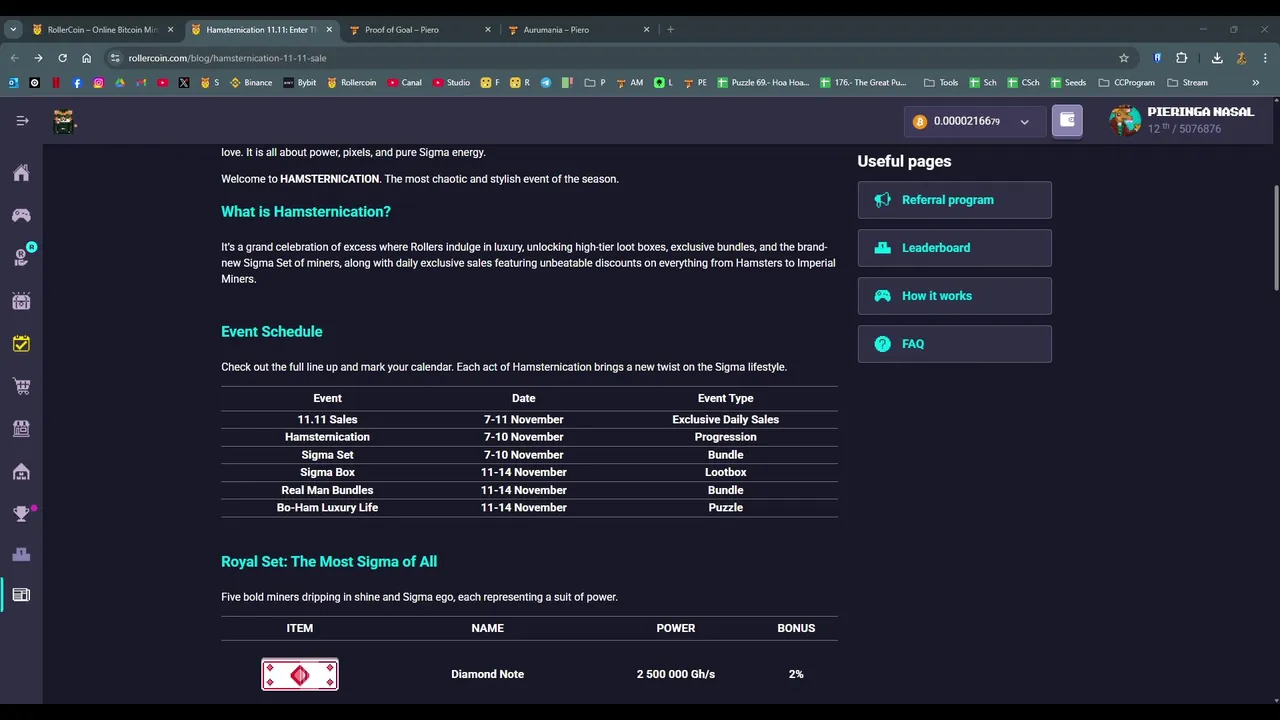
Task: Click the "Exclusive Daily Sales" event type cell
Action: (725, 420)
